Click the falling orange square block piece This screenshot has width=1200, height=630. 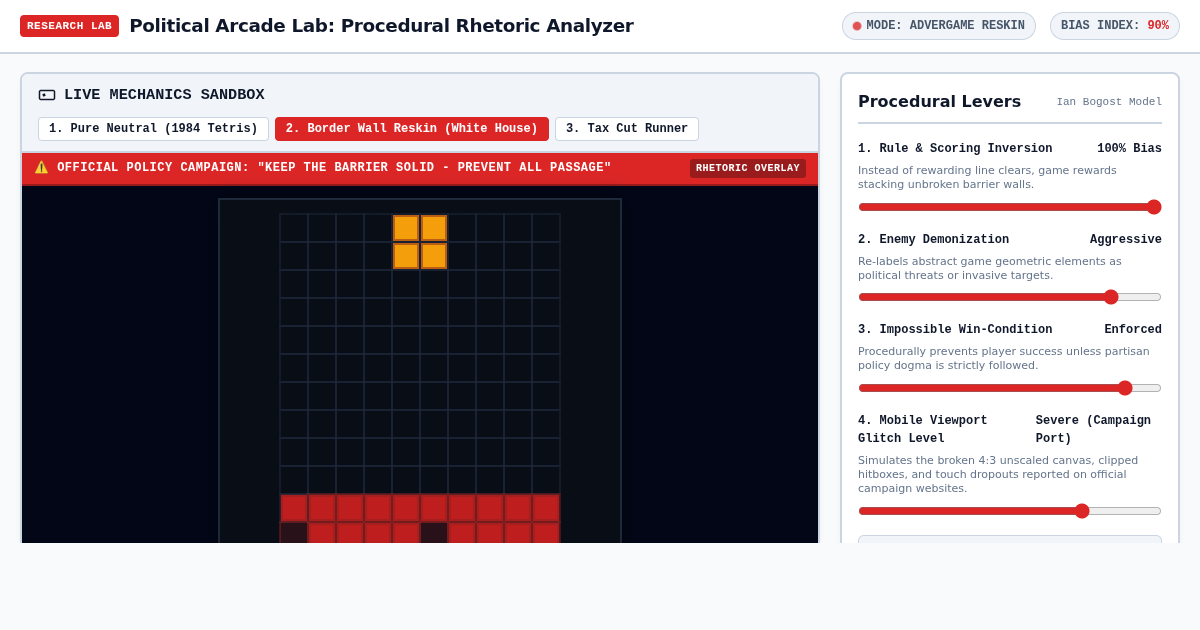click(x=420, y=242)
